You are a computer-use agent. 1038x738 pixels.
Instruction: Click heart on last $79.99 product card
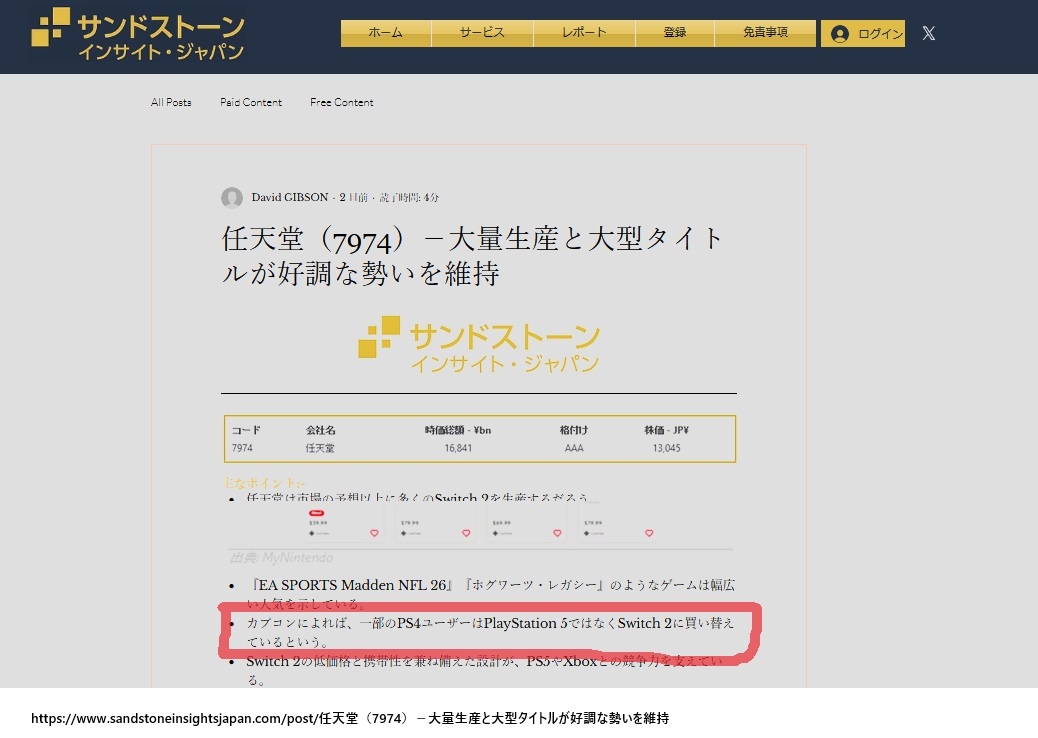649,533
